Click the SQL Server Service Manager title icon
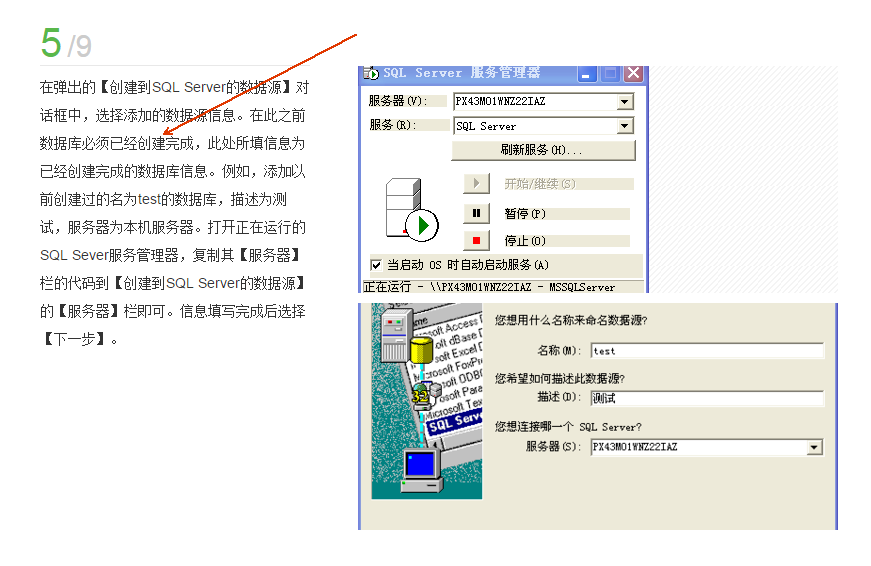Viewport: 871px width, 566px height. 371,73
